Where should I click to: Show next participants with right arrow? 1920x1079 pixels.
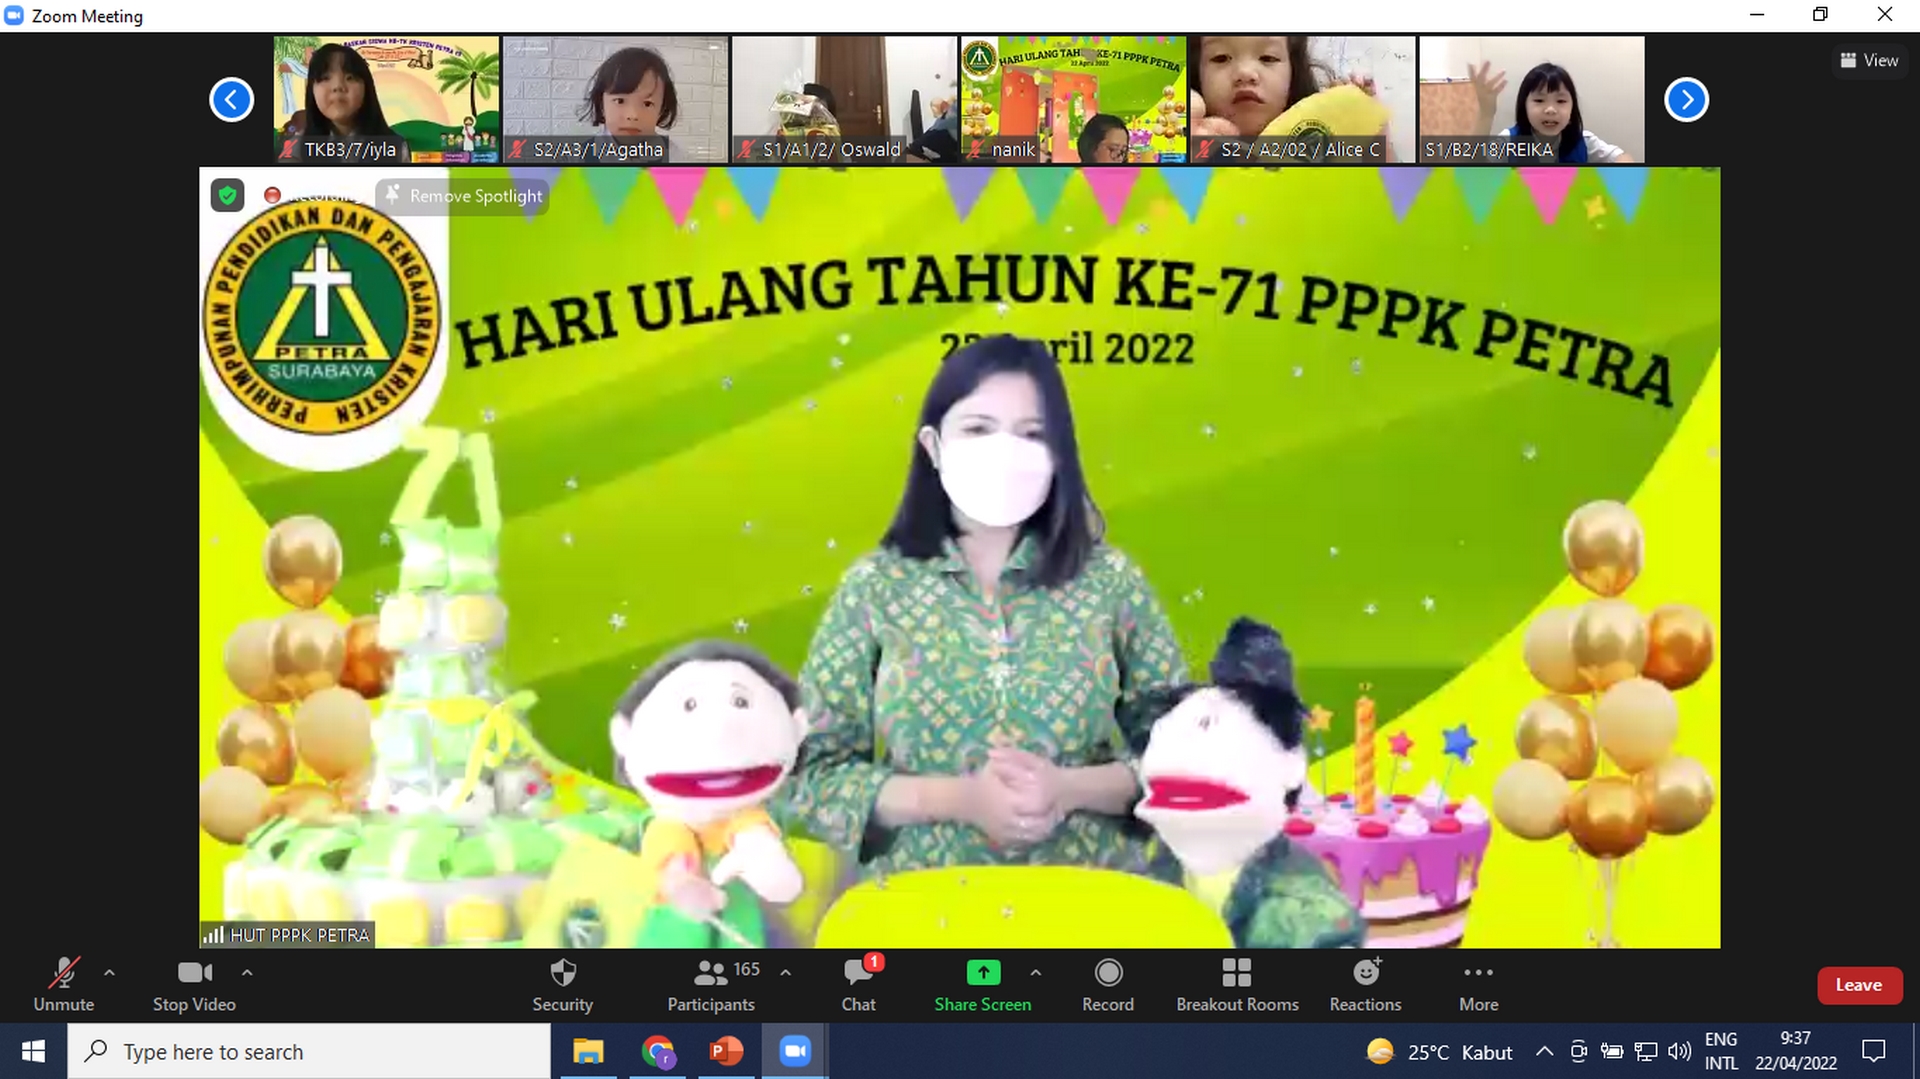(1686, 100)
